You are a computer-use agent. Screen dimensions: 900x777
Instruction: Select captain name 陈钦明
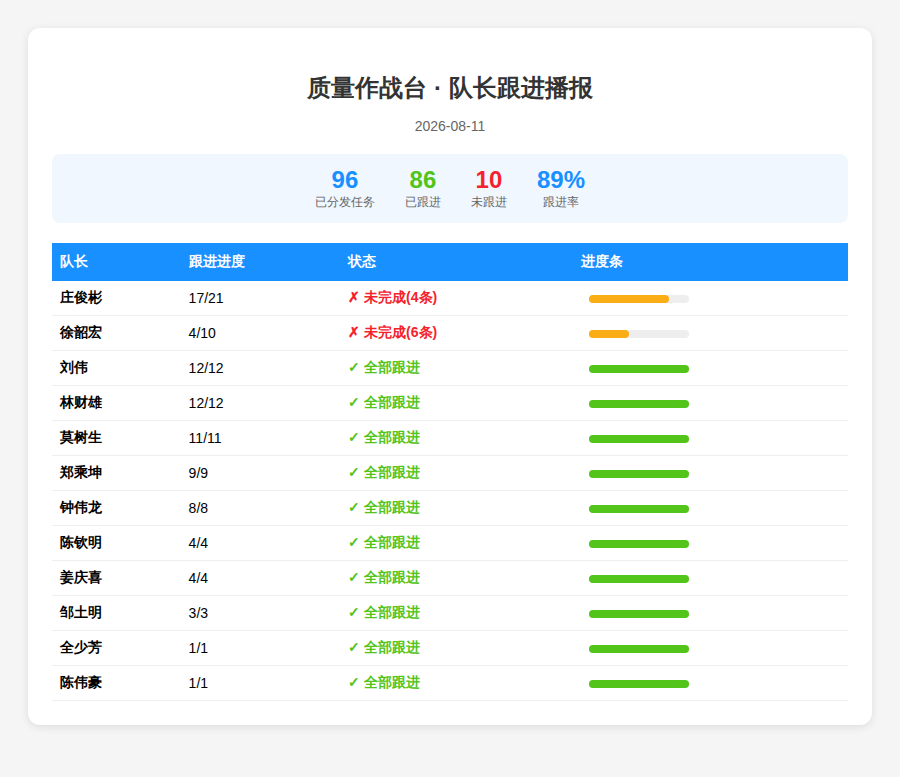[x=81, y=543]
